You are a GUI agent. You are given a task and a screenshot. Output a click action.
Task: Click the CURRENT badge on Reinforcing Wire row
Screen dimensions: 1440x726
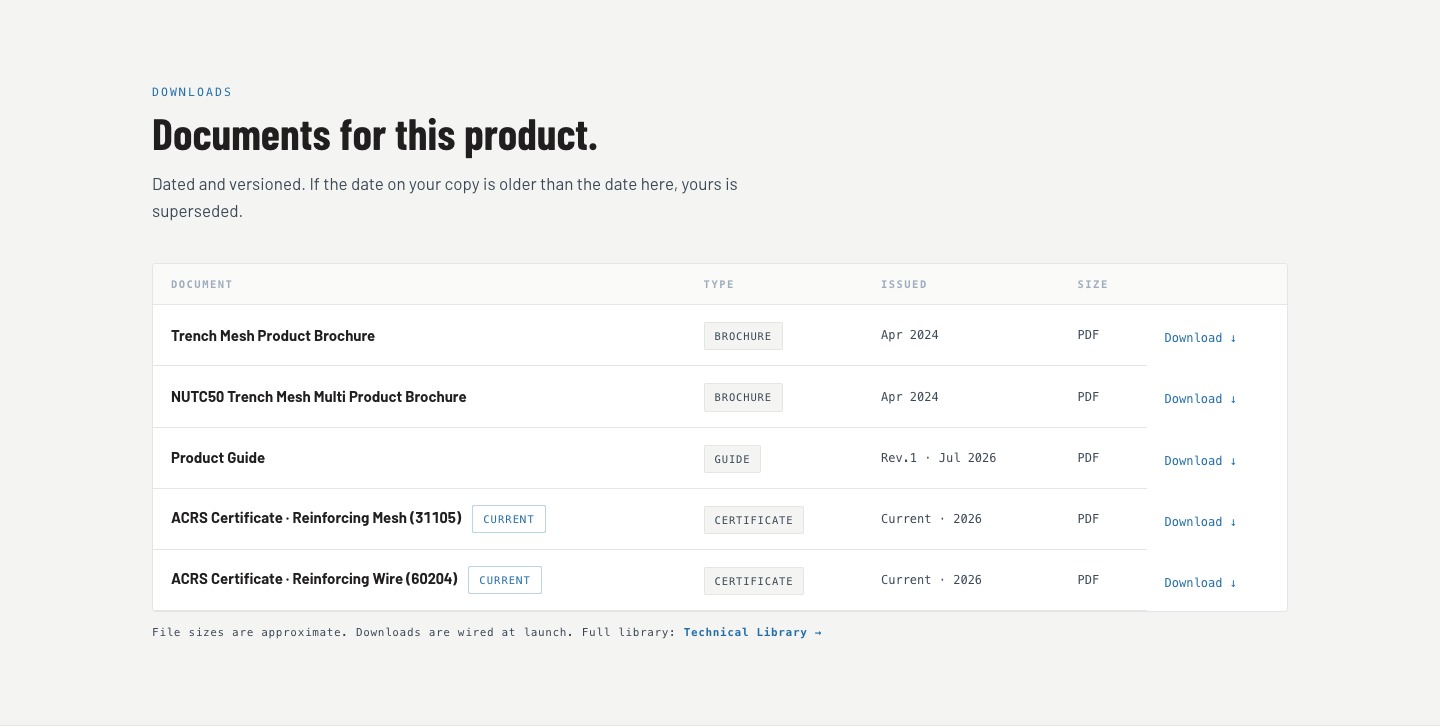505,580
